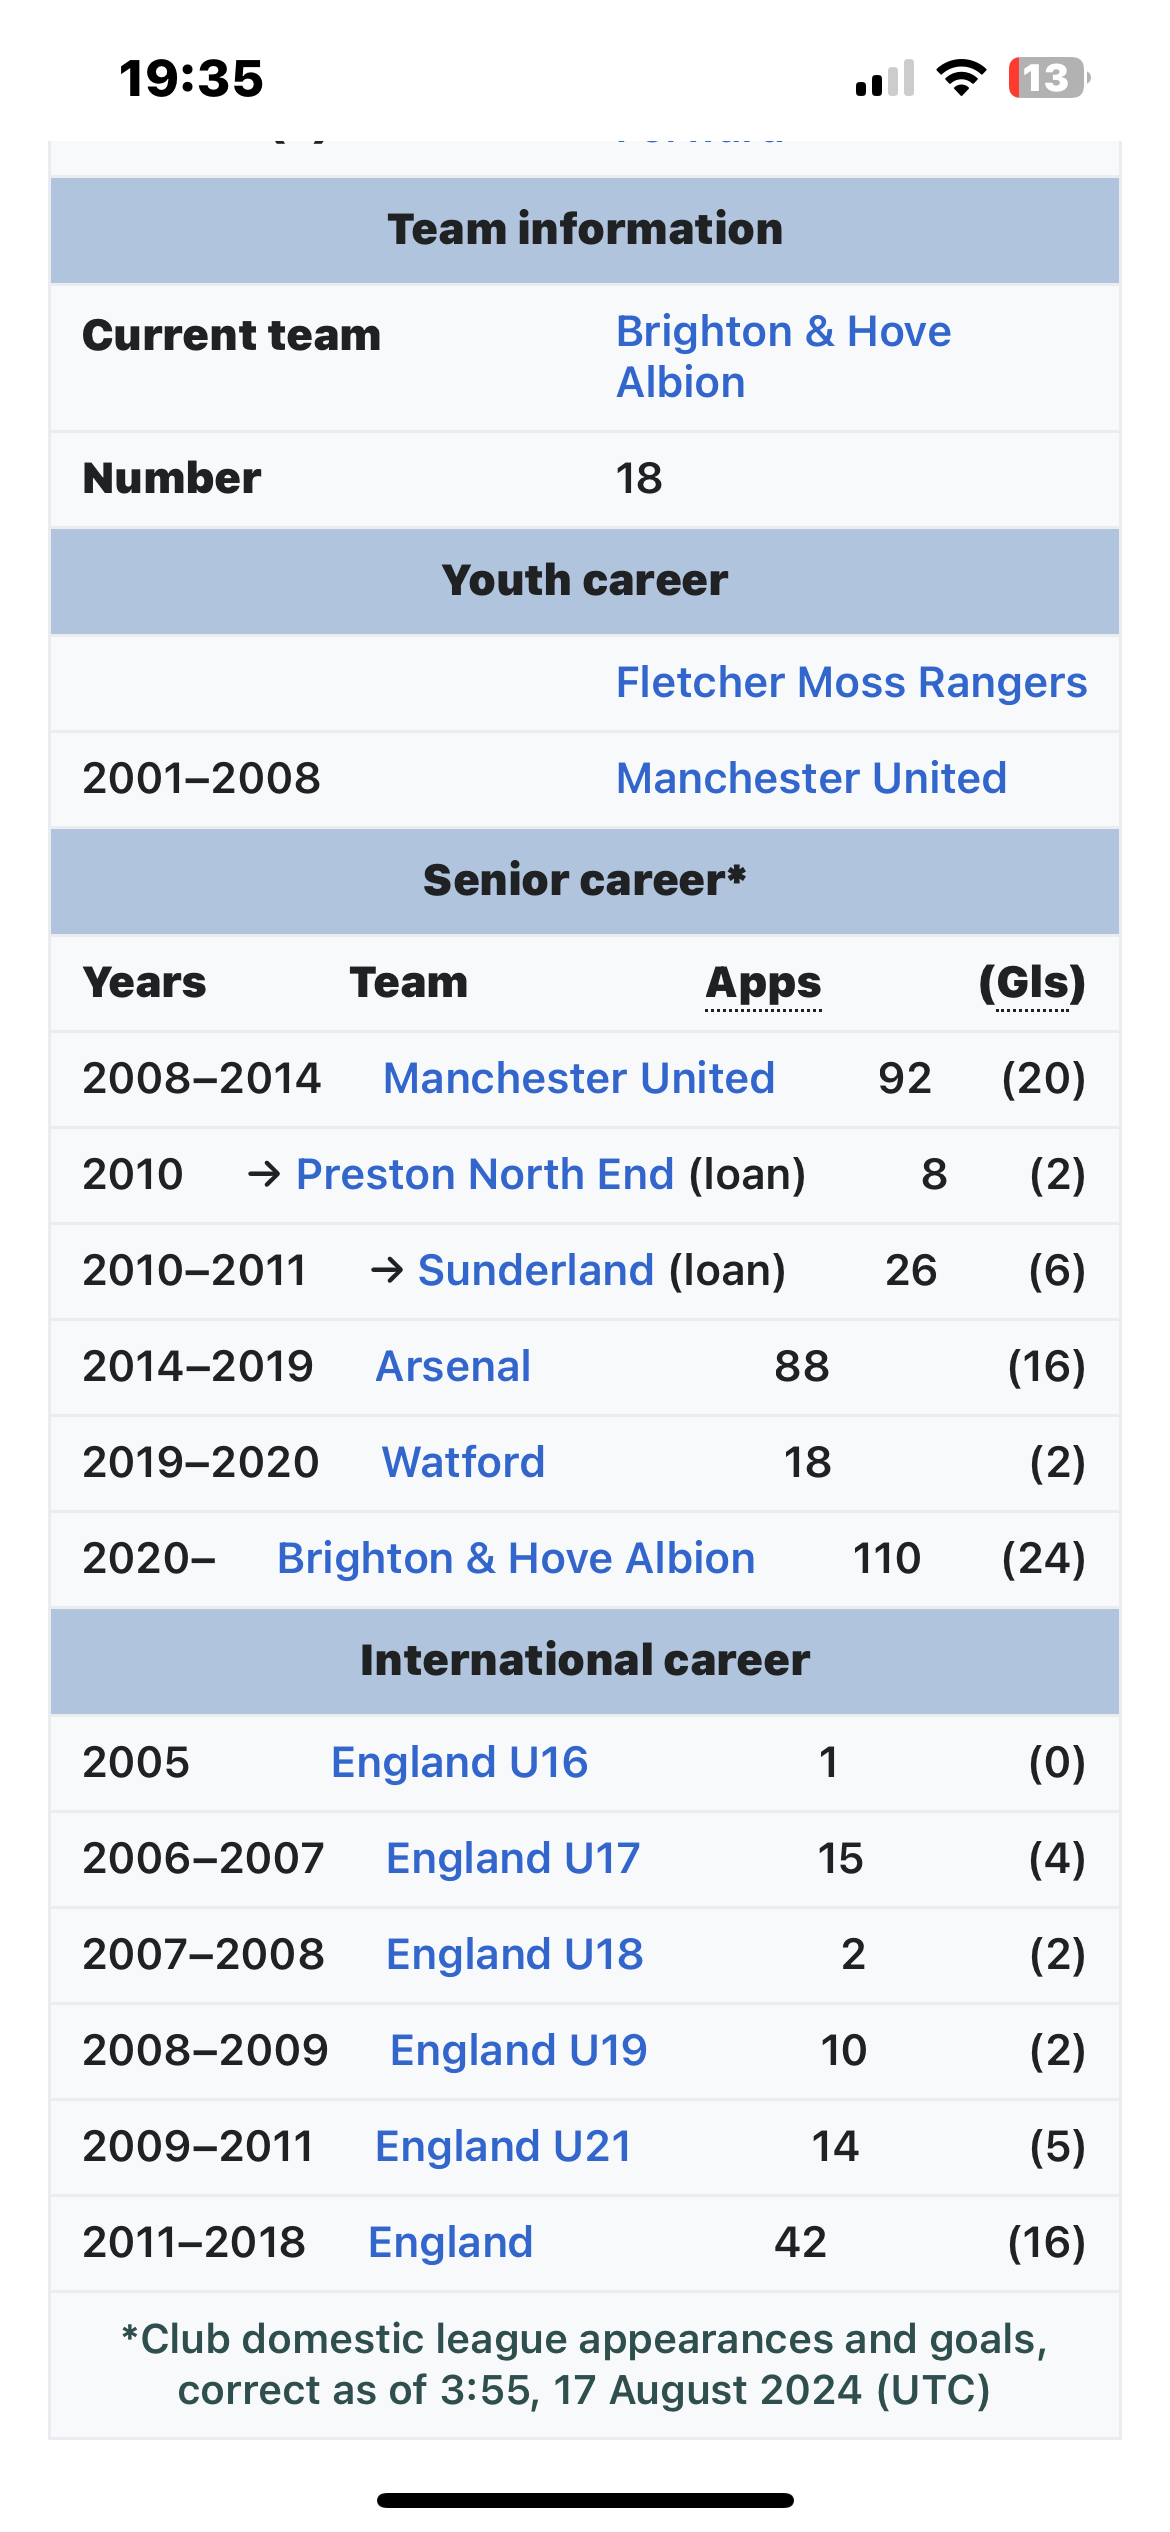Open the Arsenal team link

pos(453,1367)
